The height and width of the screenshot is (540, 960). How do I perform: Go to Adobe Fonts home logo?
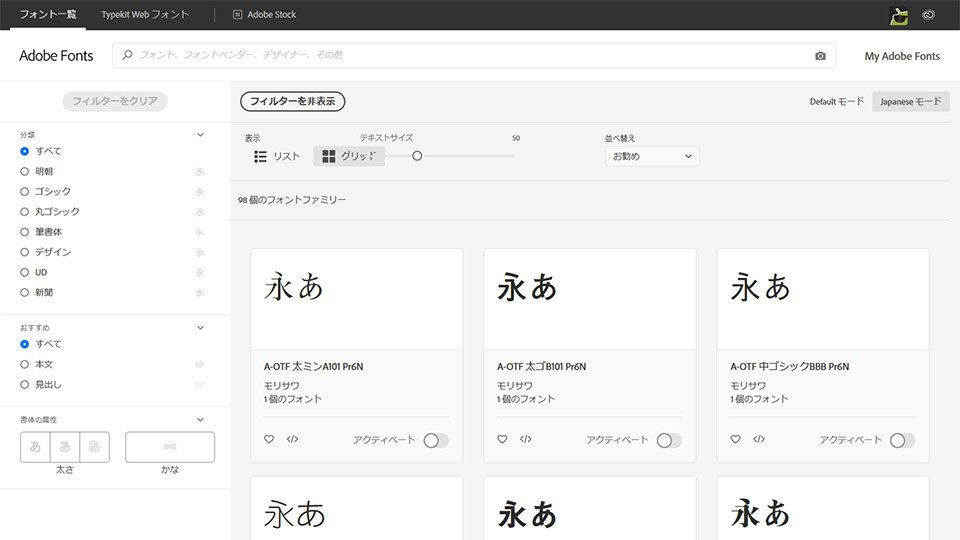[56, 56]
